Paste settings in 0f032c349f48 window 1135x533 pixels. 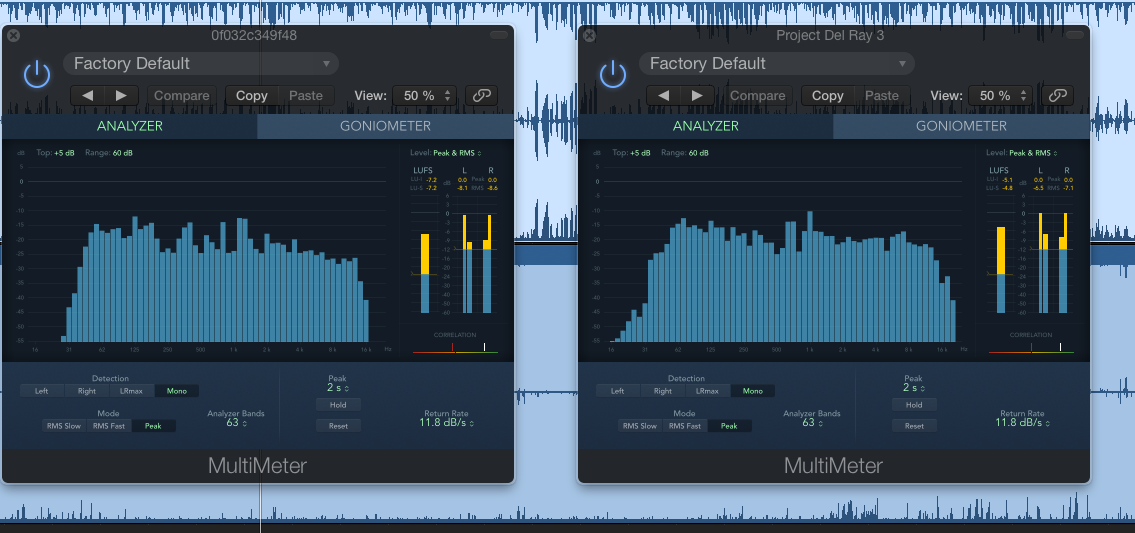(x=306, y=96)
